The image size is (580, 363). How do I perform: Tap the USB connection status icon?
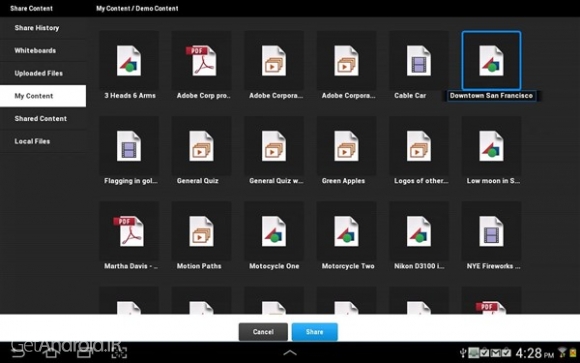[463, 353]
